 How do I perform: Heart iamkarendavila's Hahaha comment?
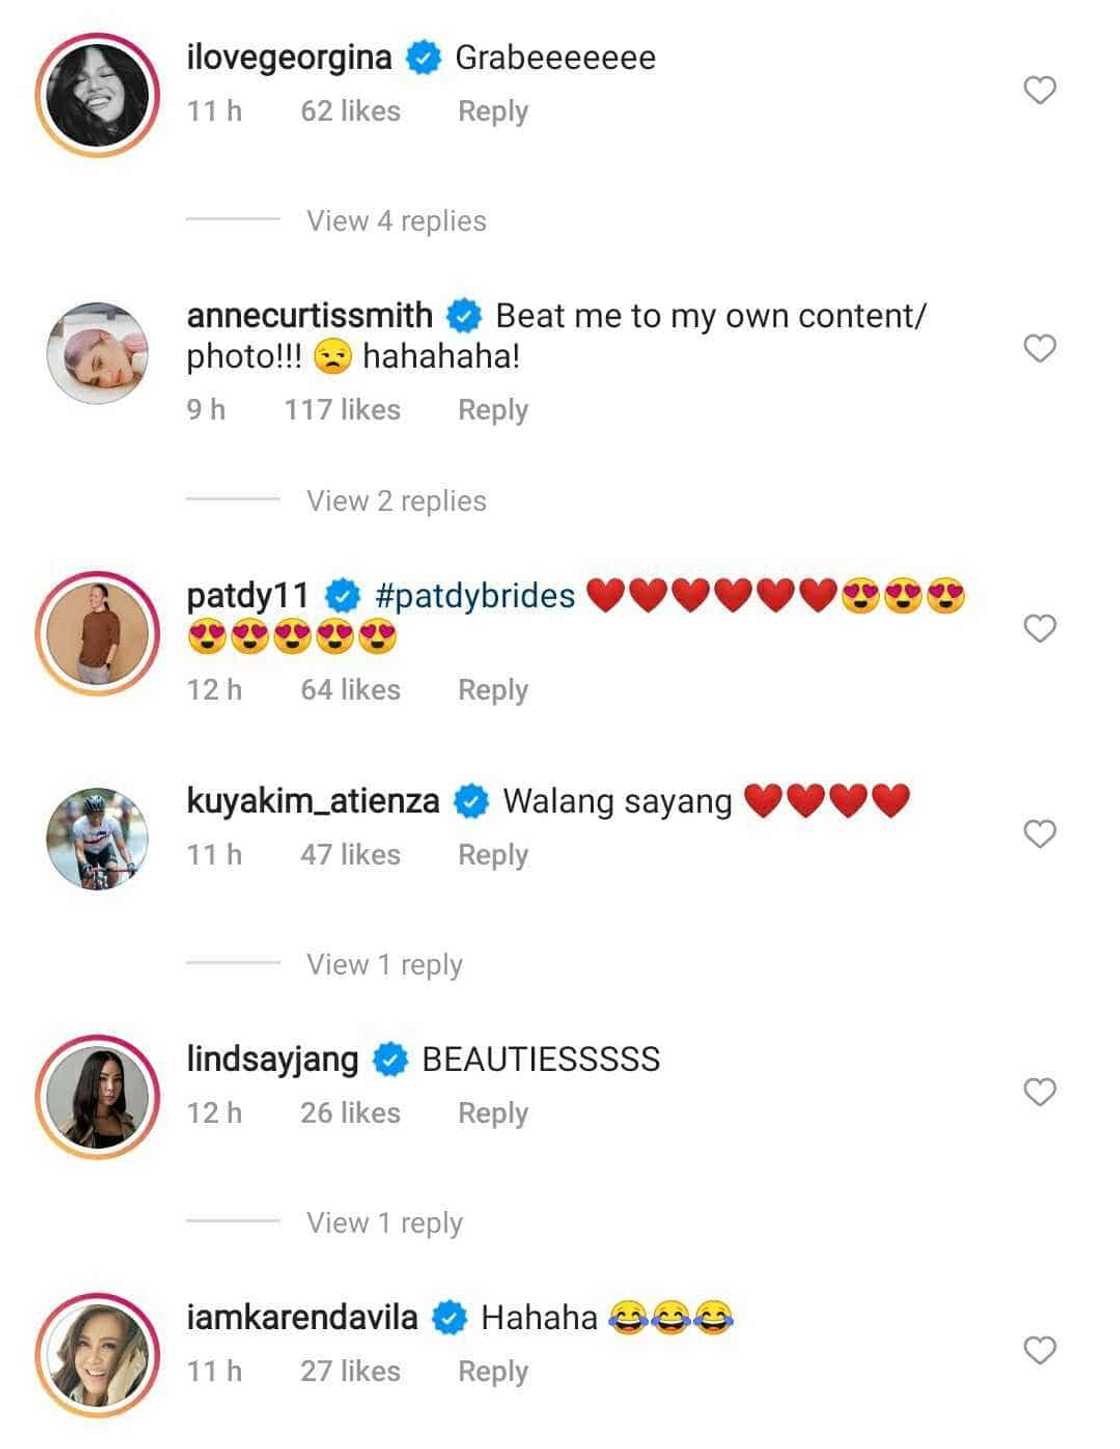1040,1350
